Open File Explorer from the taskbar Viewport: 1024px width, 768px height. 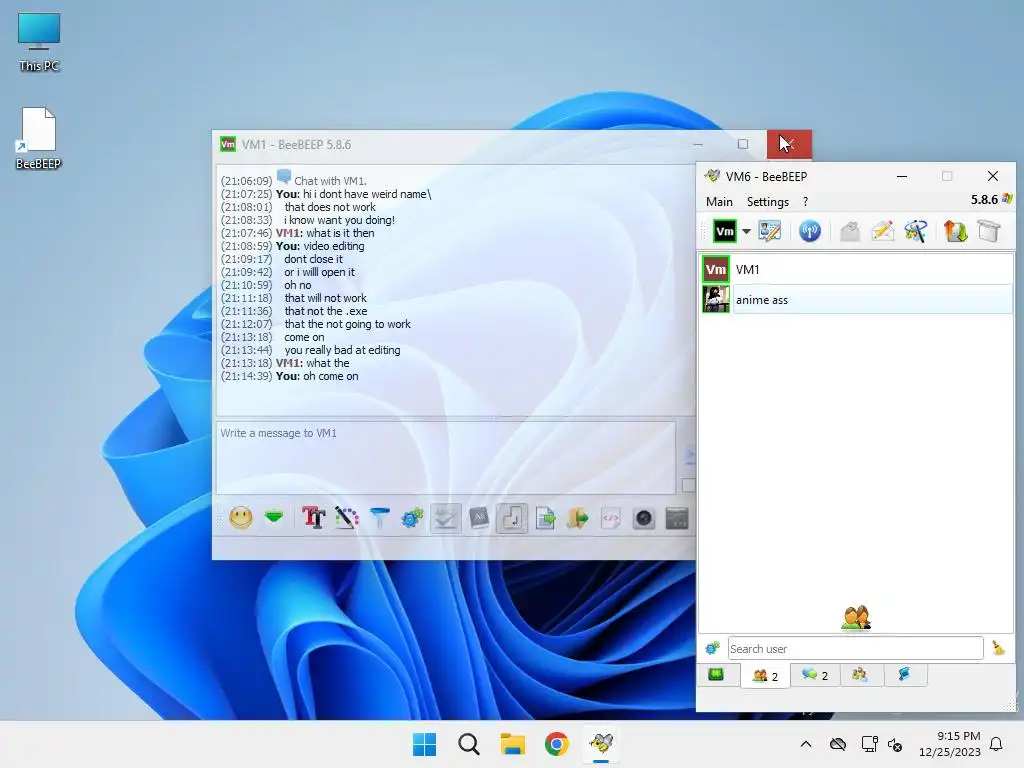coord(513,744)
